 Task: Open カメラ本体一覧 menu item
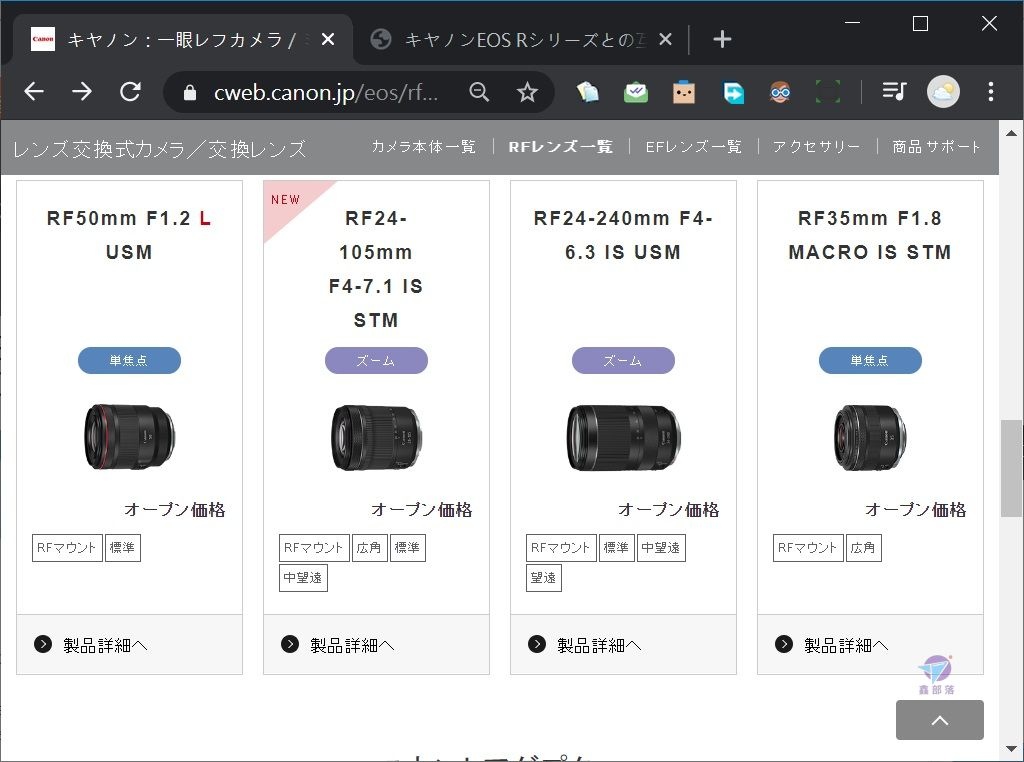(423, 147)
